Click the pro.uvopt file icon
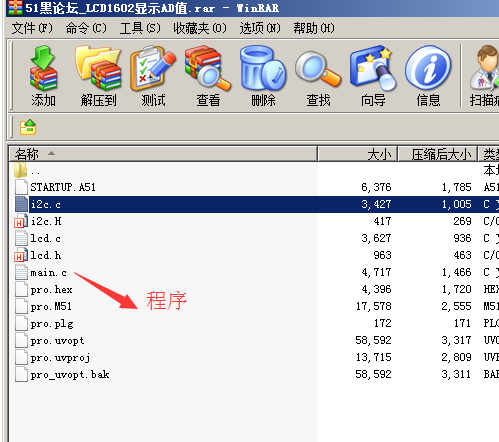The image size is (499, 442). 21,340
